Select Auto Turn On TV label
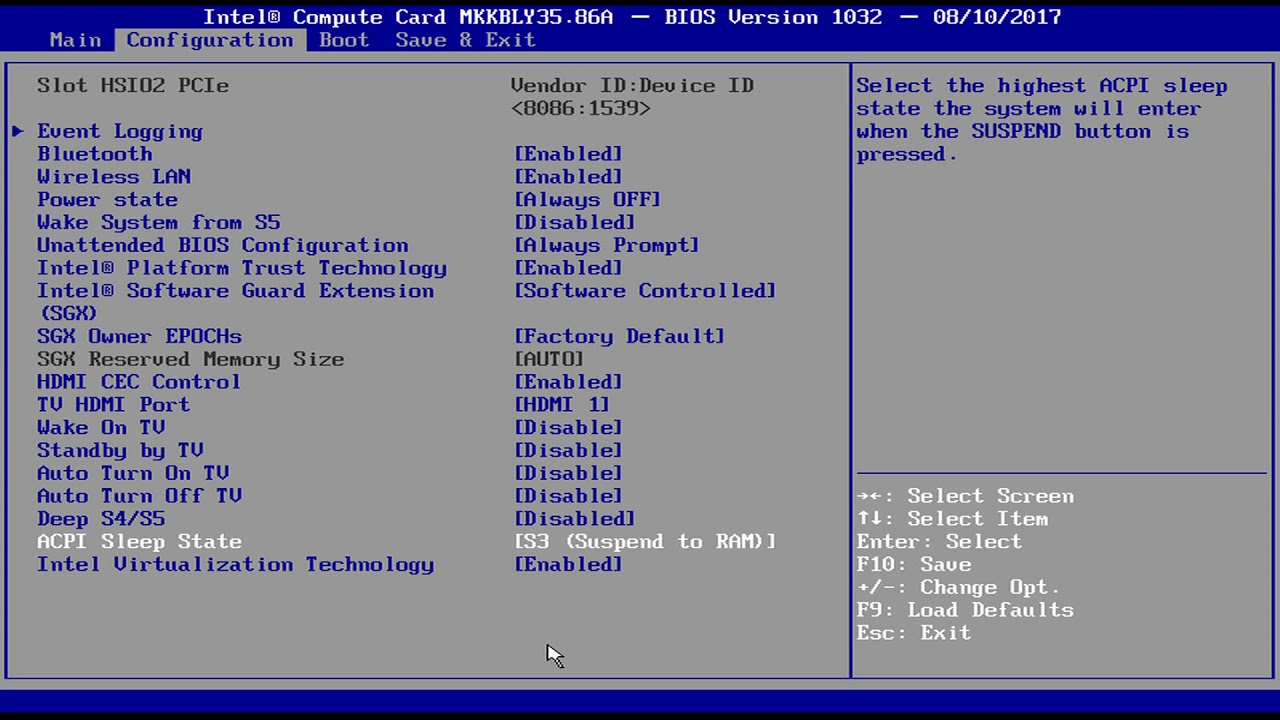This screenshot has width=1280, height=720. coord(133,473)
